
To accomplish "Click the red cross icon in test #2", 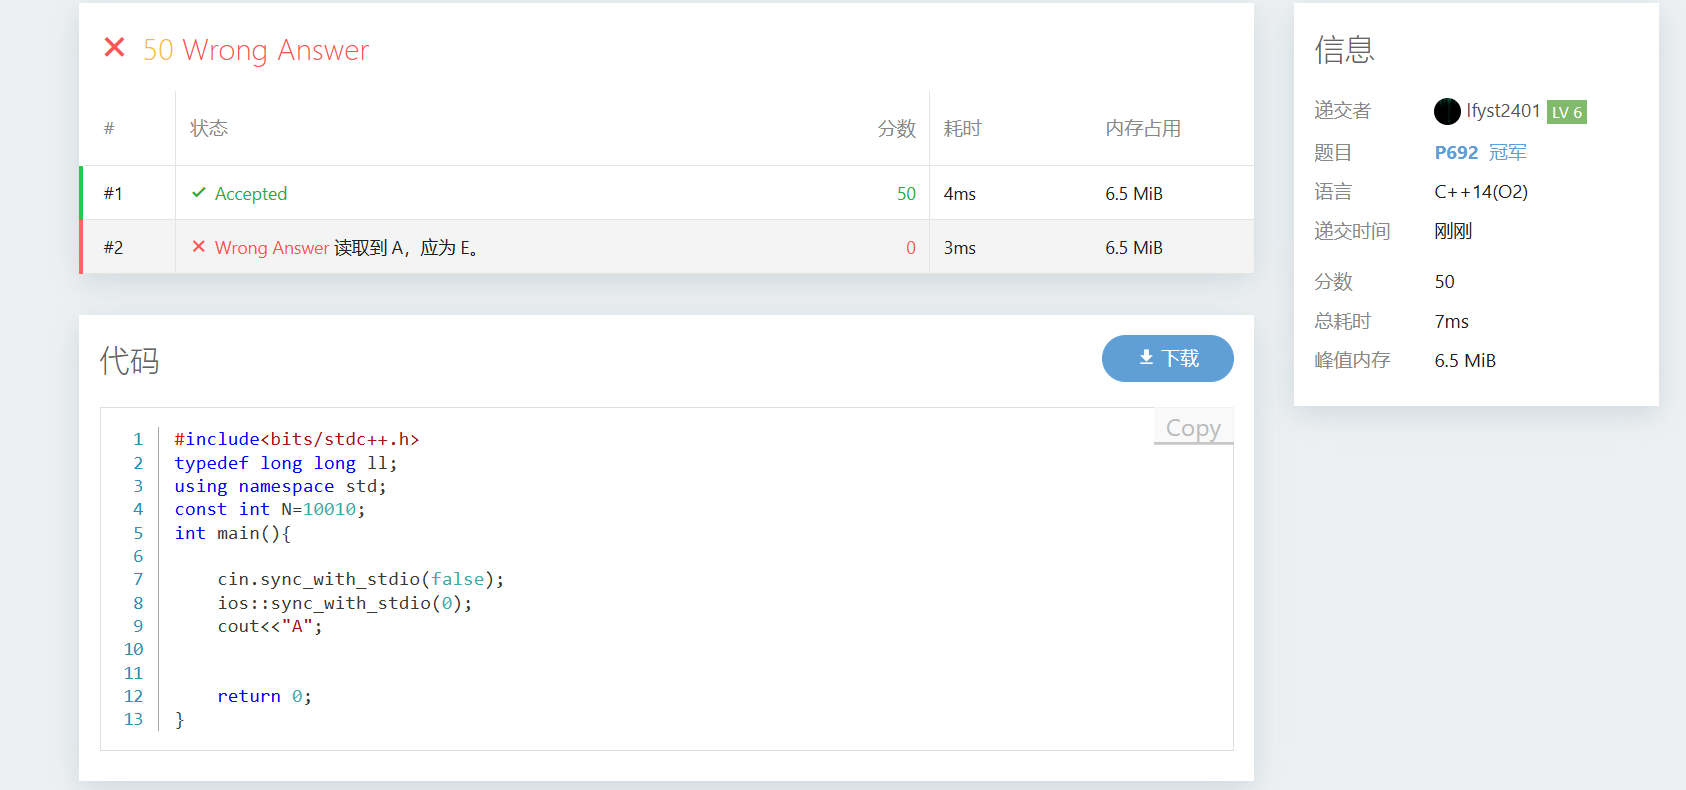I will (x=199, y=247).
